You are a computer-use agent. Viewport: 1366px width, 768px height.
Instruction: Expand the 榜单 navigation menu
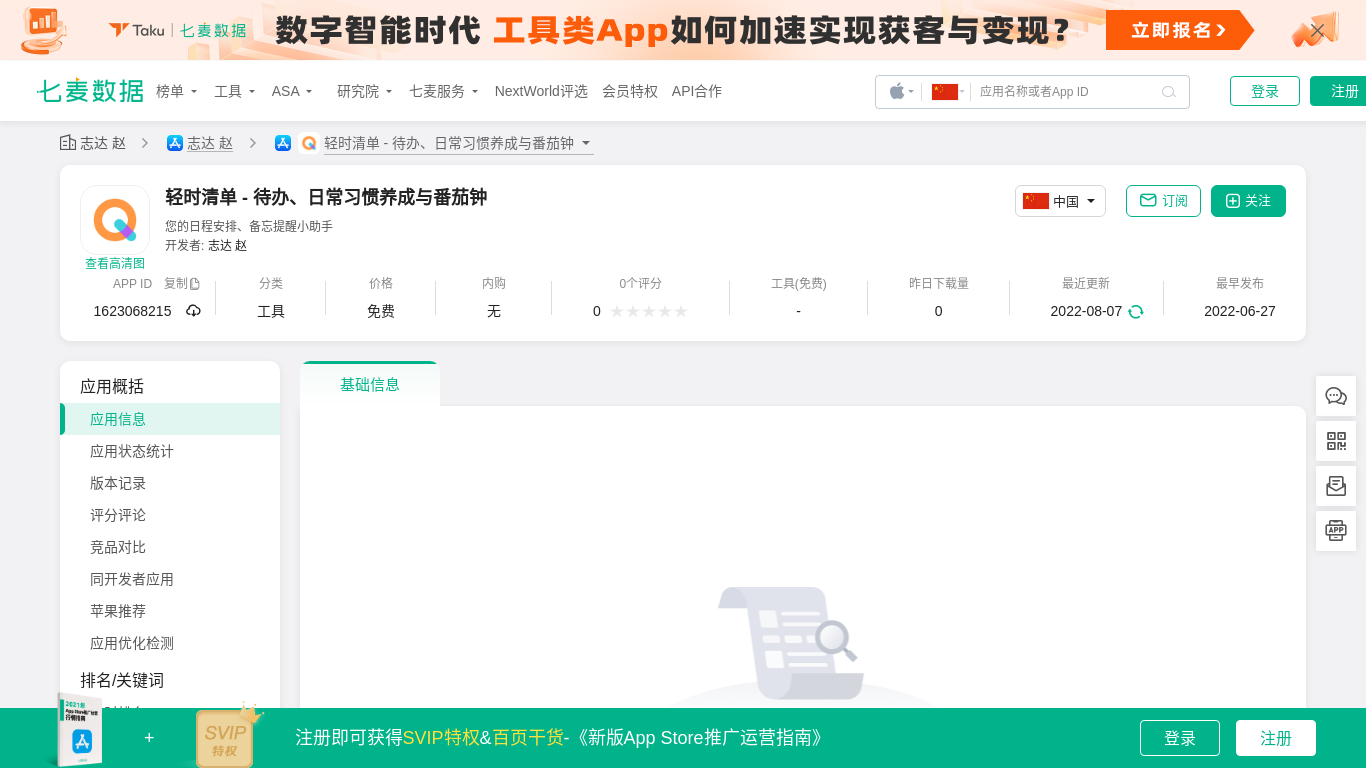(177, 91)
